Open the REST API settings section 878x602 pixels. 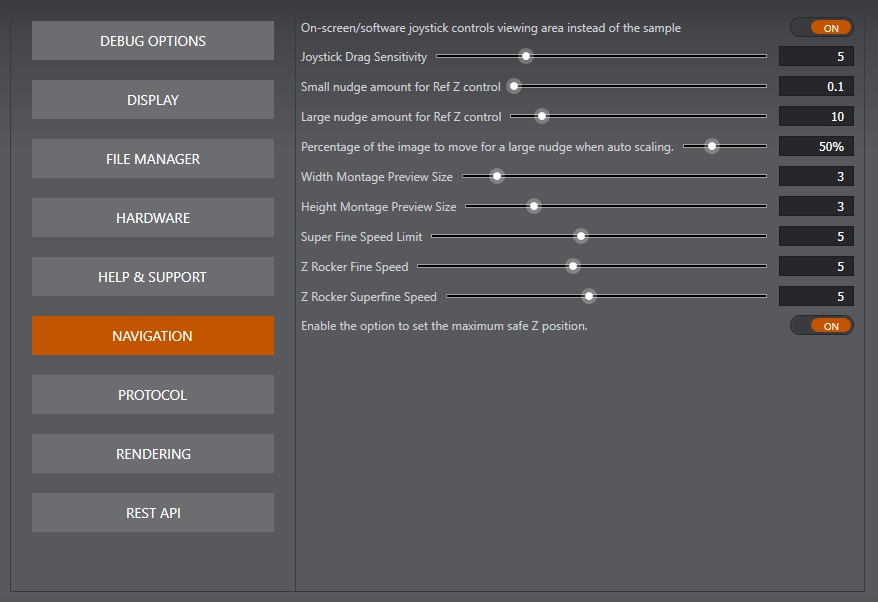coord(152,513)
